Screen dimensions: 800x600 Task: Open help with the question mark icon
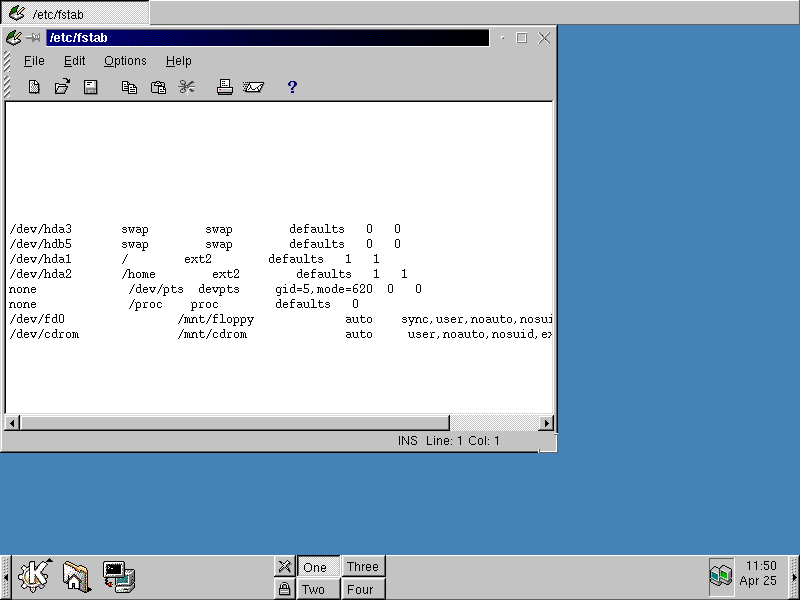tap(291, 87)
